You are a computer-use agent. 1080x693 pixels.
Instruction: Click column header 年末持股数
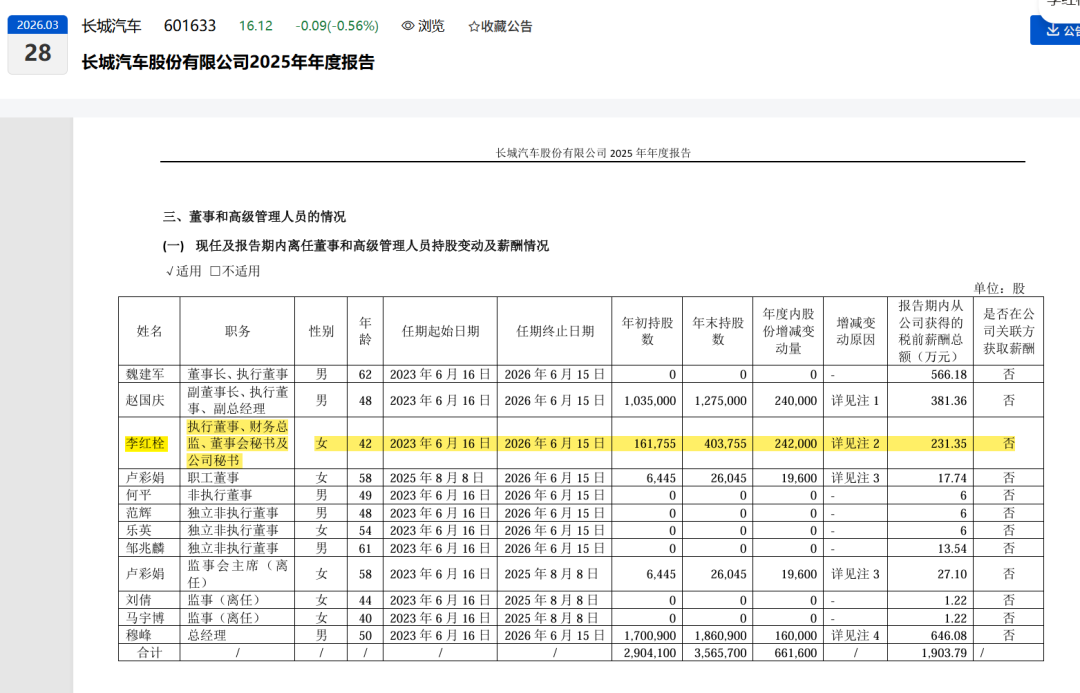(x=718, y=331)
